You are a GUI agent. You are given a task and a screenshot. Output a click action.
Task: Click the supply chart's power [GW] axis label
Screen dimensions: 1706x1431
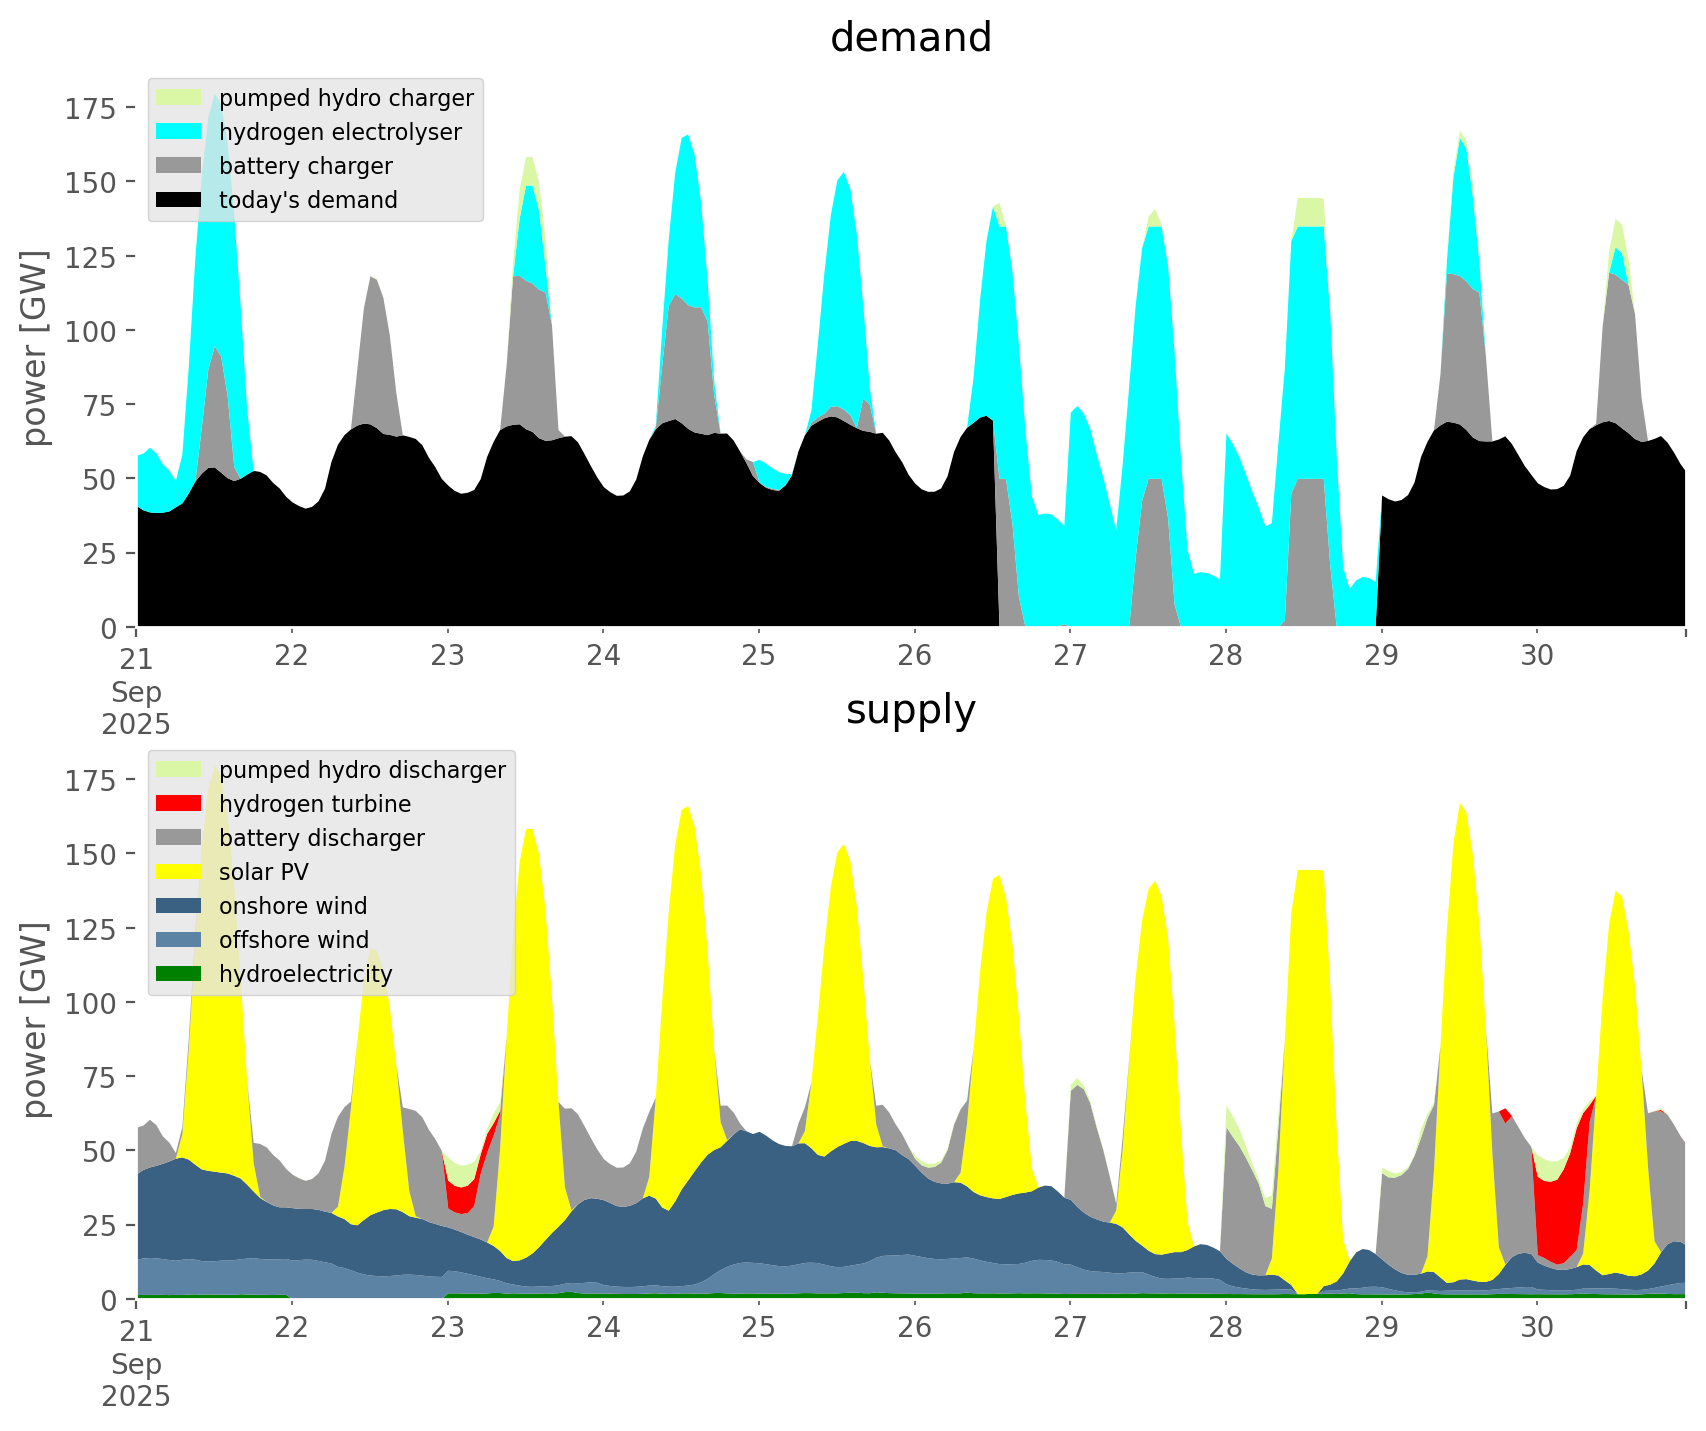point(35,1020)
